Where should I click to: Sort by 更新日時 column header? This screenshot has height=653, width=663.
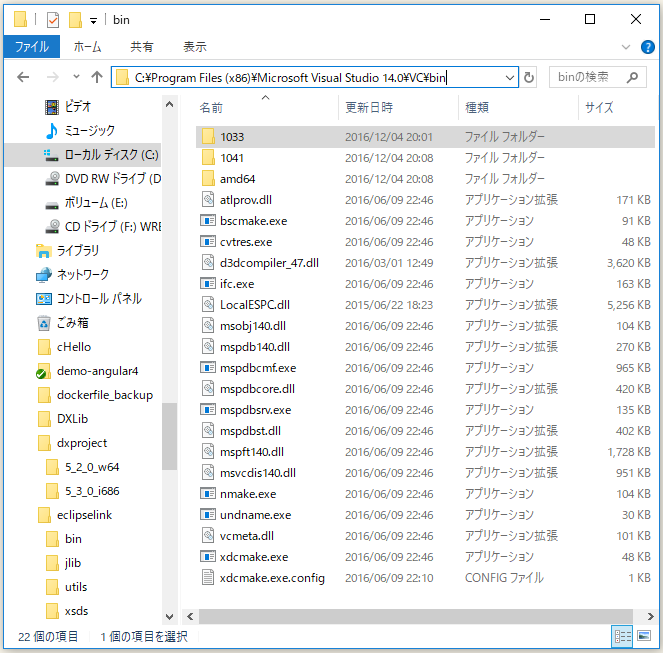369,107
